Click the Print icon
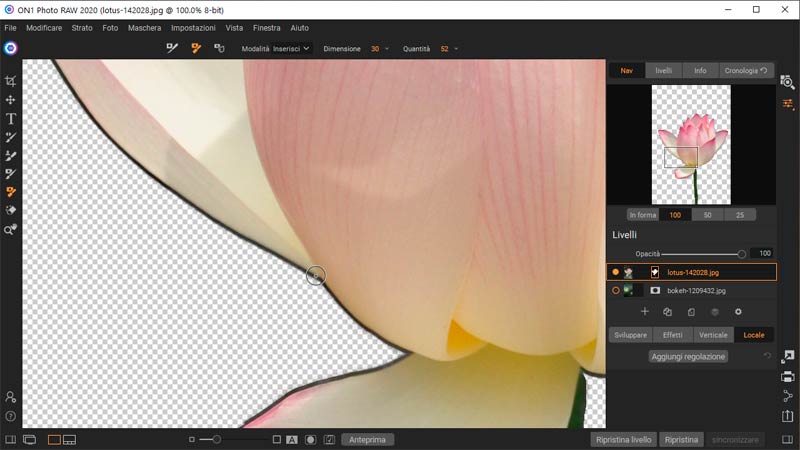 tap(787, 377)
